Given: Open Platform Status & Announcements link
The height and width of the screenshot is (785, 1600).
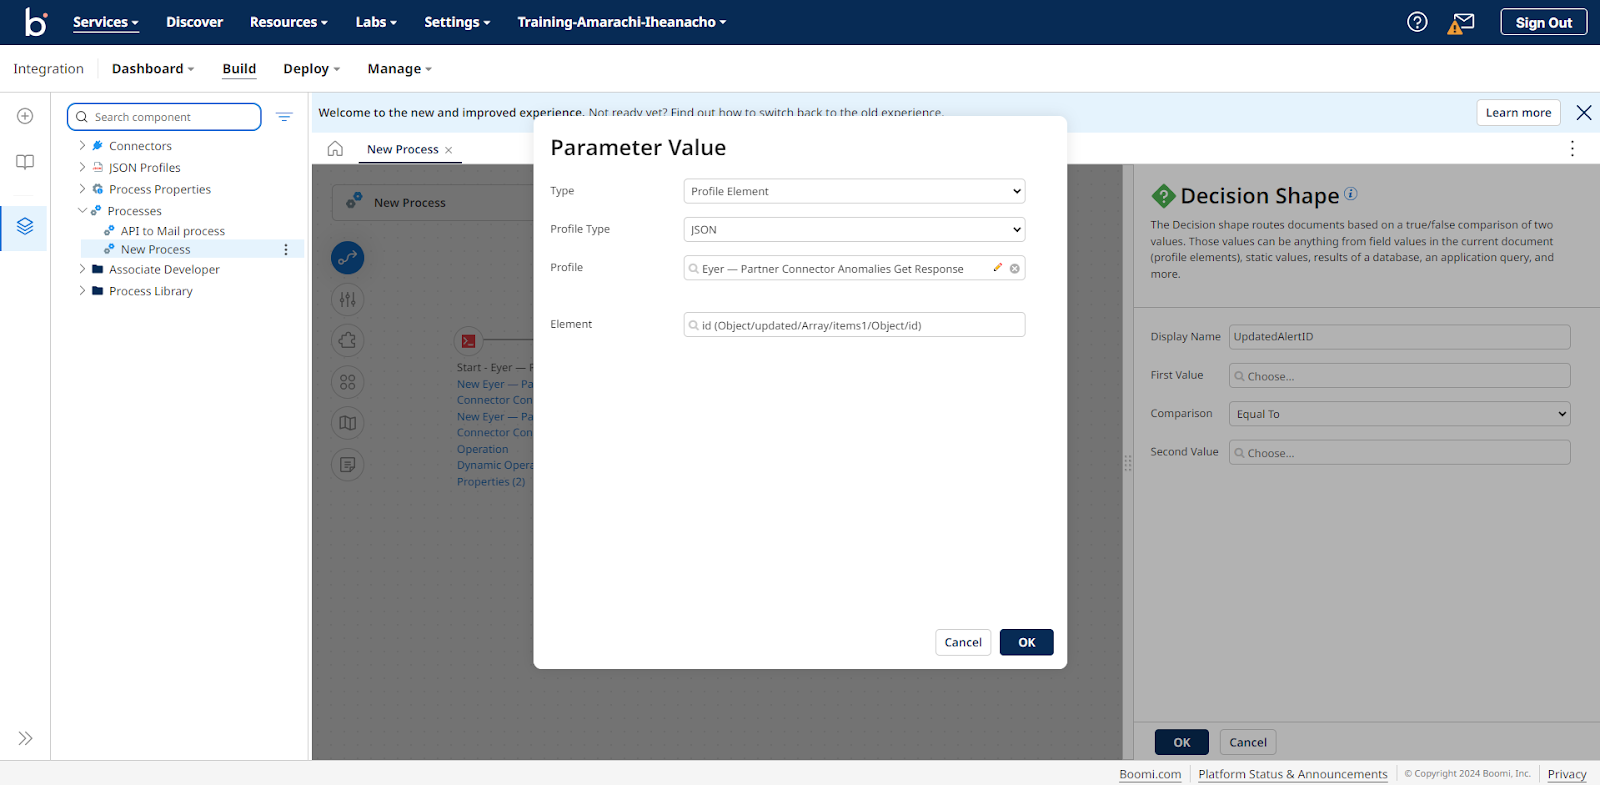Looking at the screenshot, I should [x=1293, y=774].
